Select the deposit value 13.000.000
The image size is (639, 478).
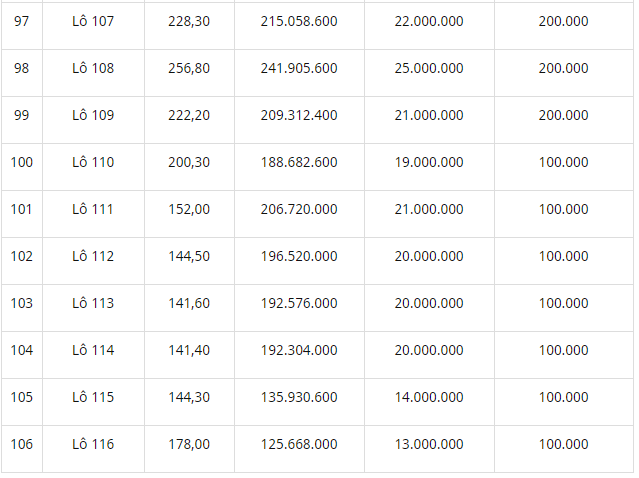(429, 444)
